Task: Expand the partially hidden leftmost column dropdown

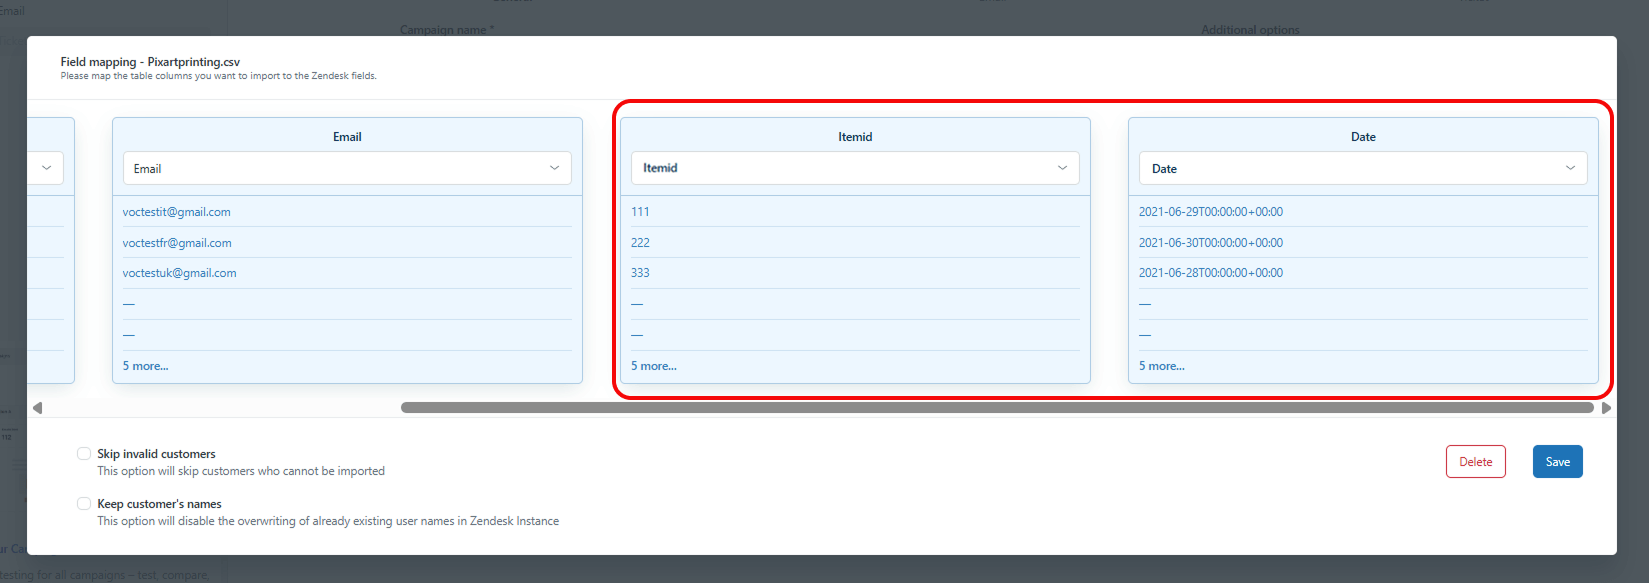Action: coord(46,168)
